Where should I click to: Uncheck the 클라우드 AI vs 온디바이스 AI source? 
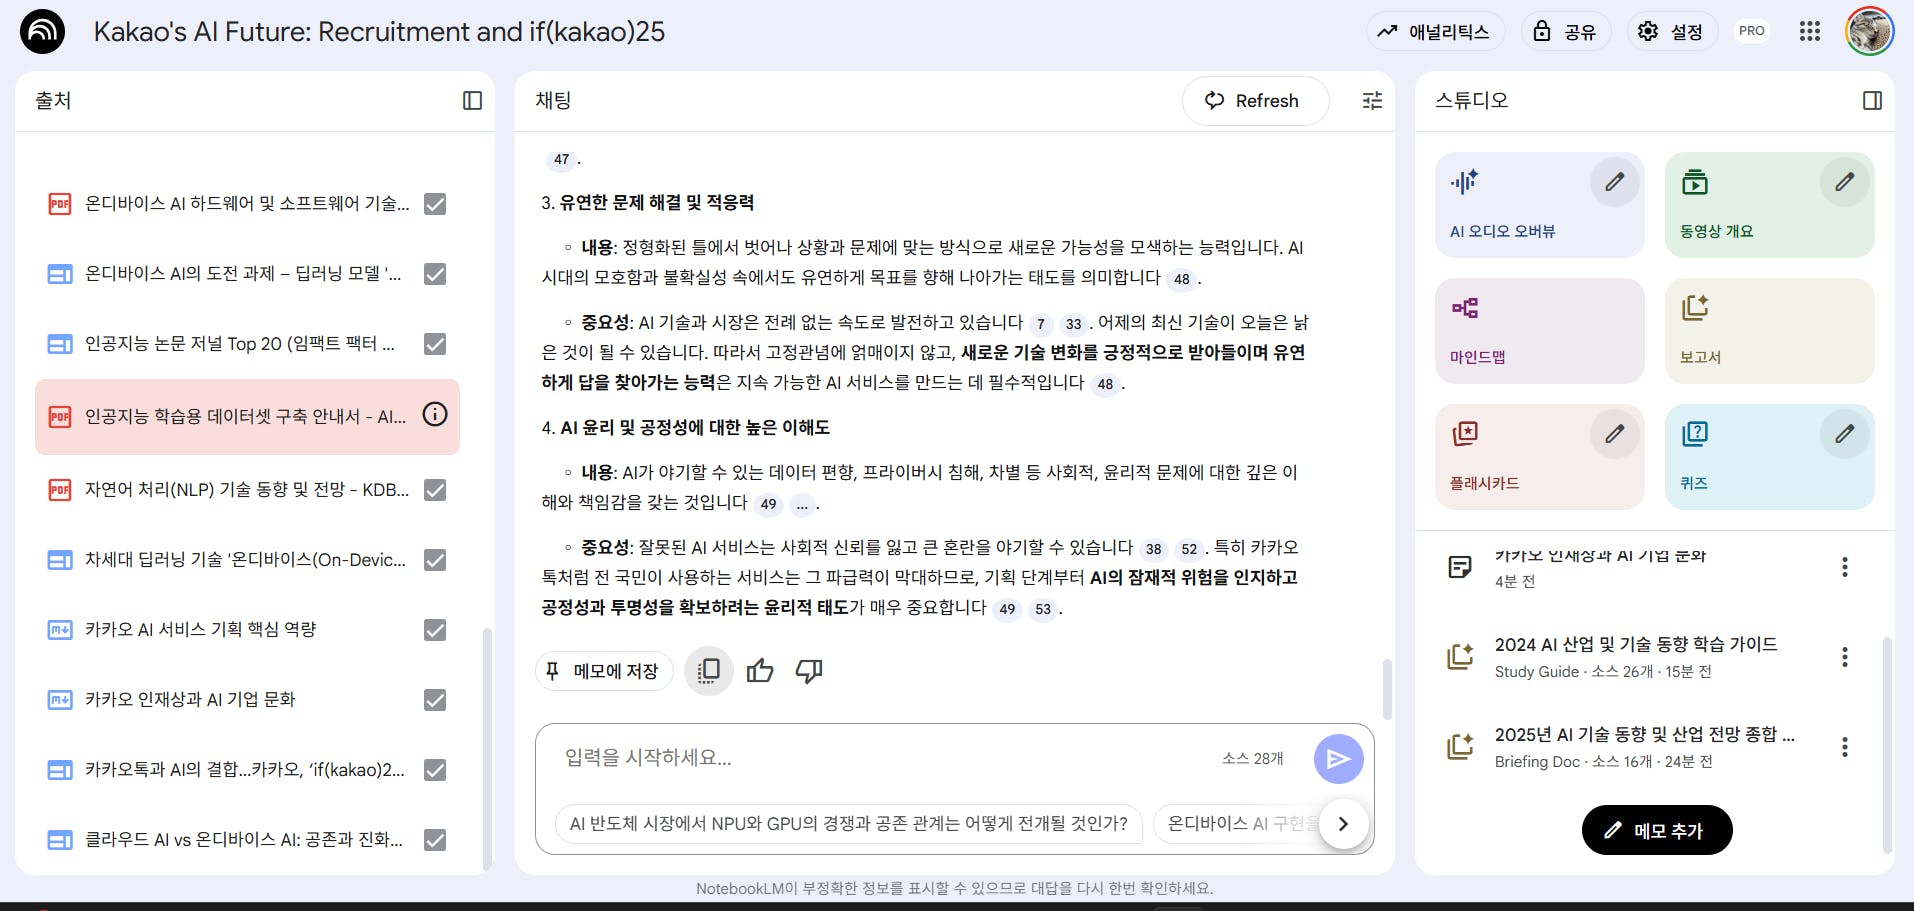click(434, 840)
